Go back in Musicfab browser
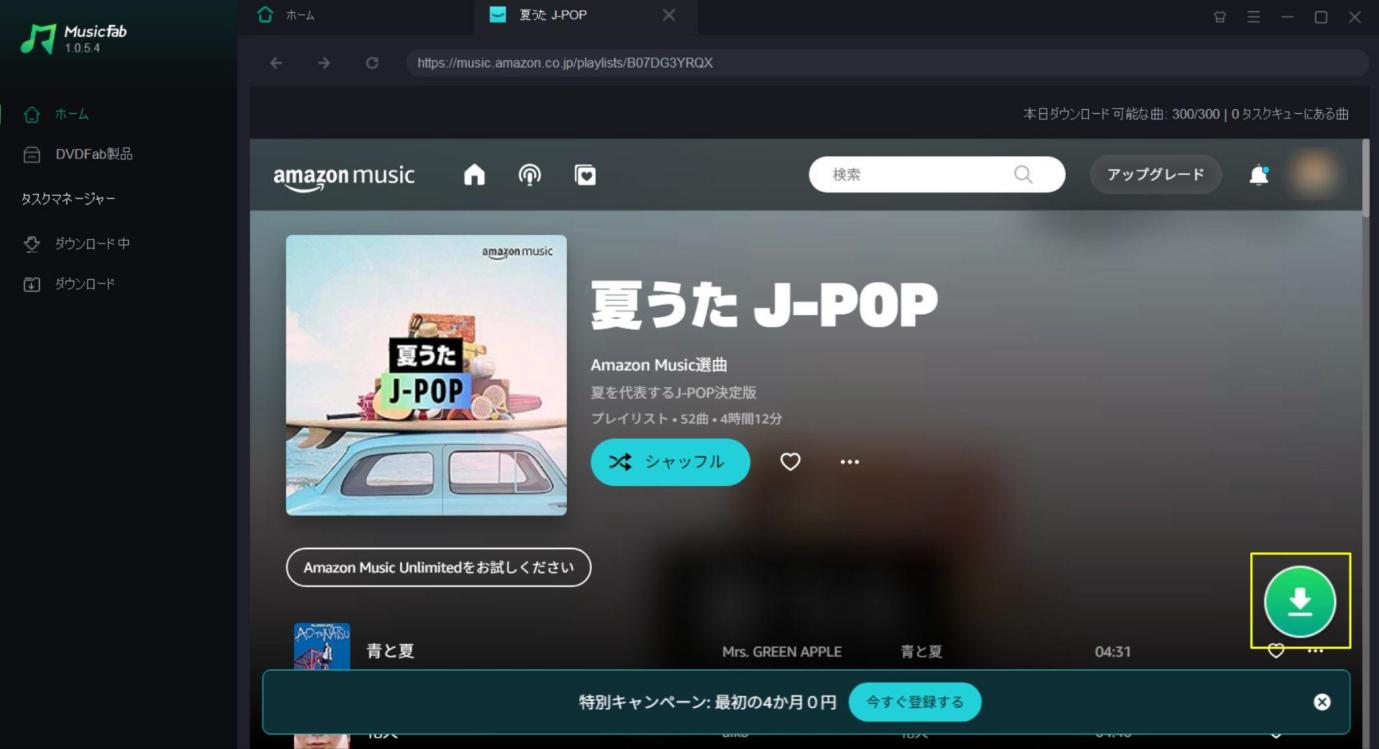 pos(276,63)
